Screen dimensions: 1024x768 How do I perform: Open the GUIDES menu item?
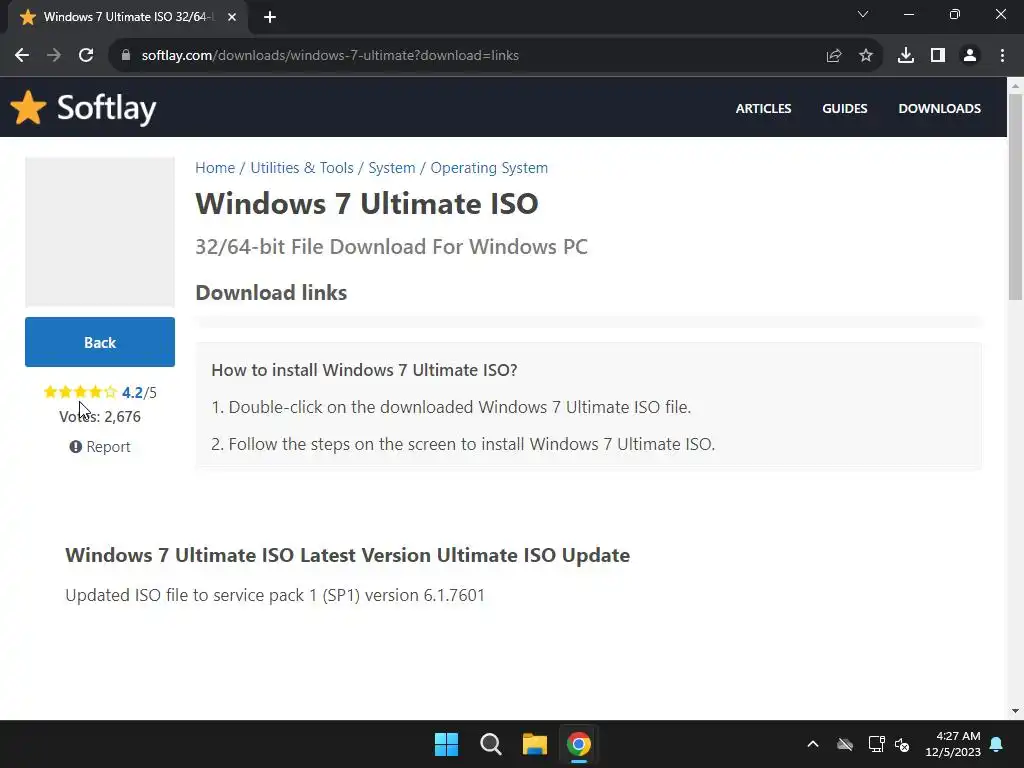(844, 108)
